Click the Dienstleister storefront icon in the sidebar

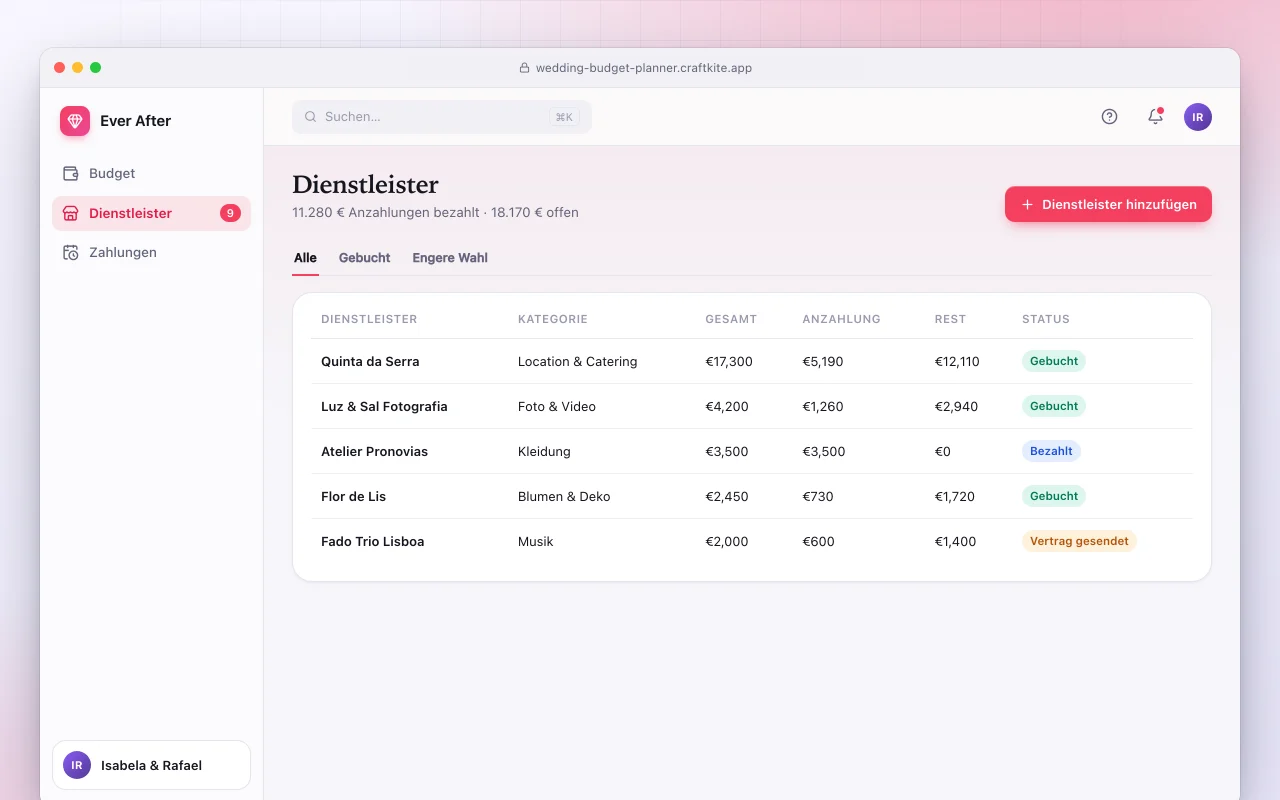click(71, 213)
